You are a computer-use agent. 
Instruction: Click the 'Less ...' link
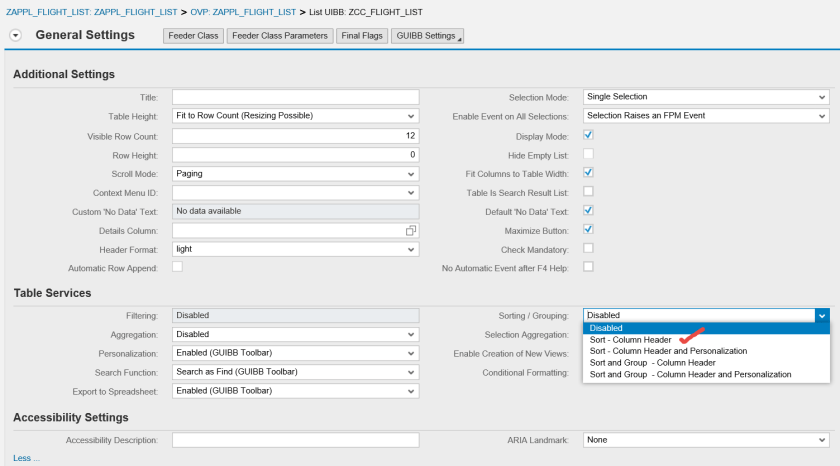[26, 458]
